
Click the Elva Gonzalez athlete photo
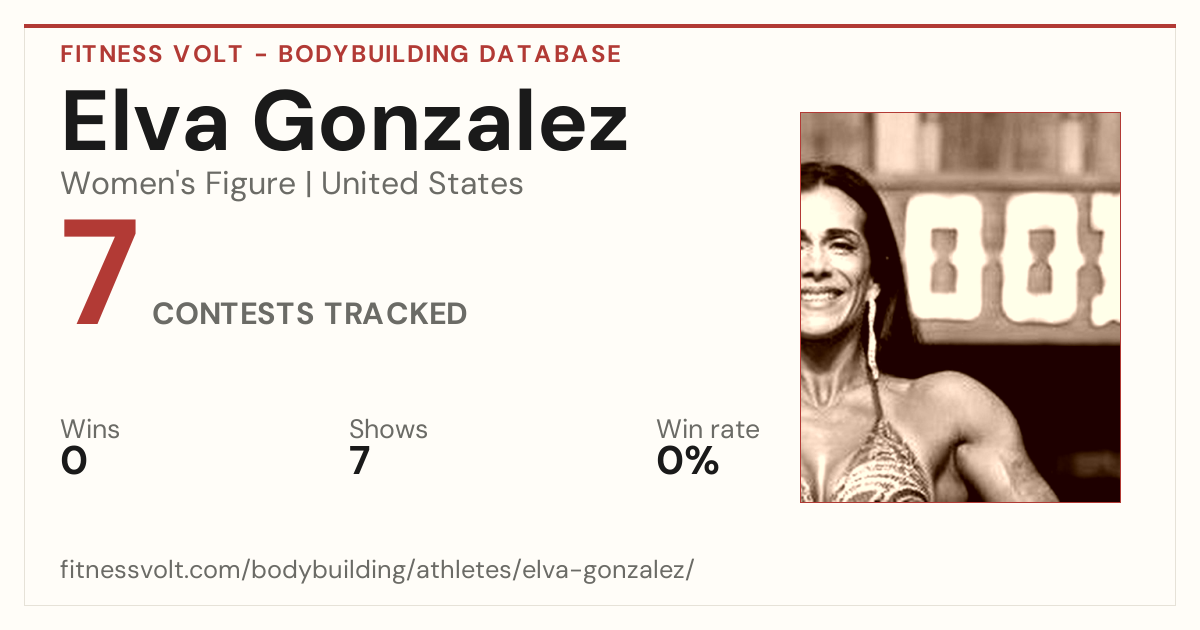[x=960, y=307]
